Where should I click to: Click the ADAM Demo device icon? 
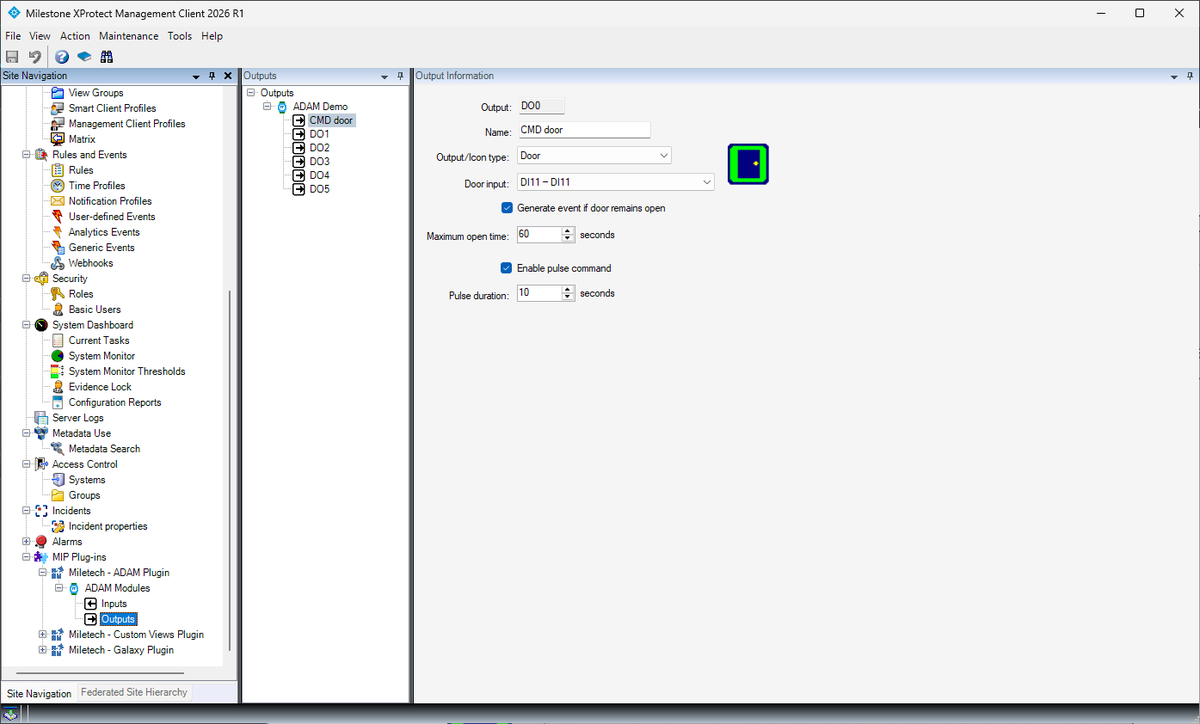pyautogui.click(x=282, y=107)
